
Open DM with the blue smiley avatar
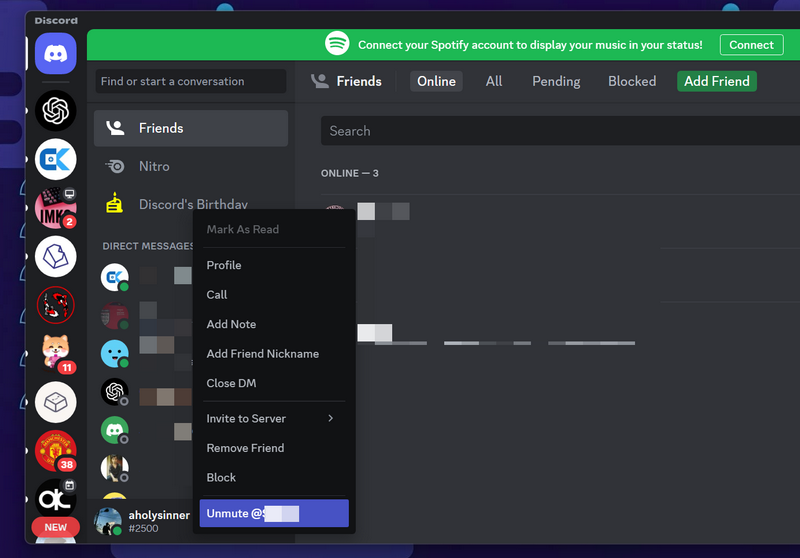click(x=115, y=353)
